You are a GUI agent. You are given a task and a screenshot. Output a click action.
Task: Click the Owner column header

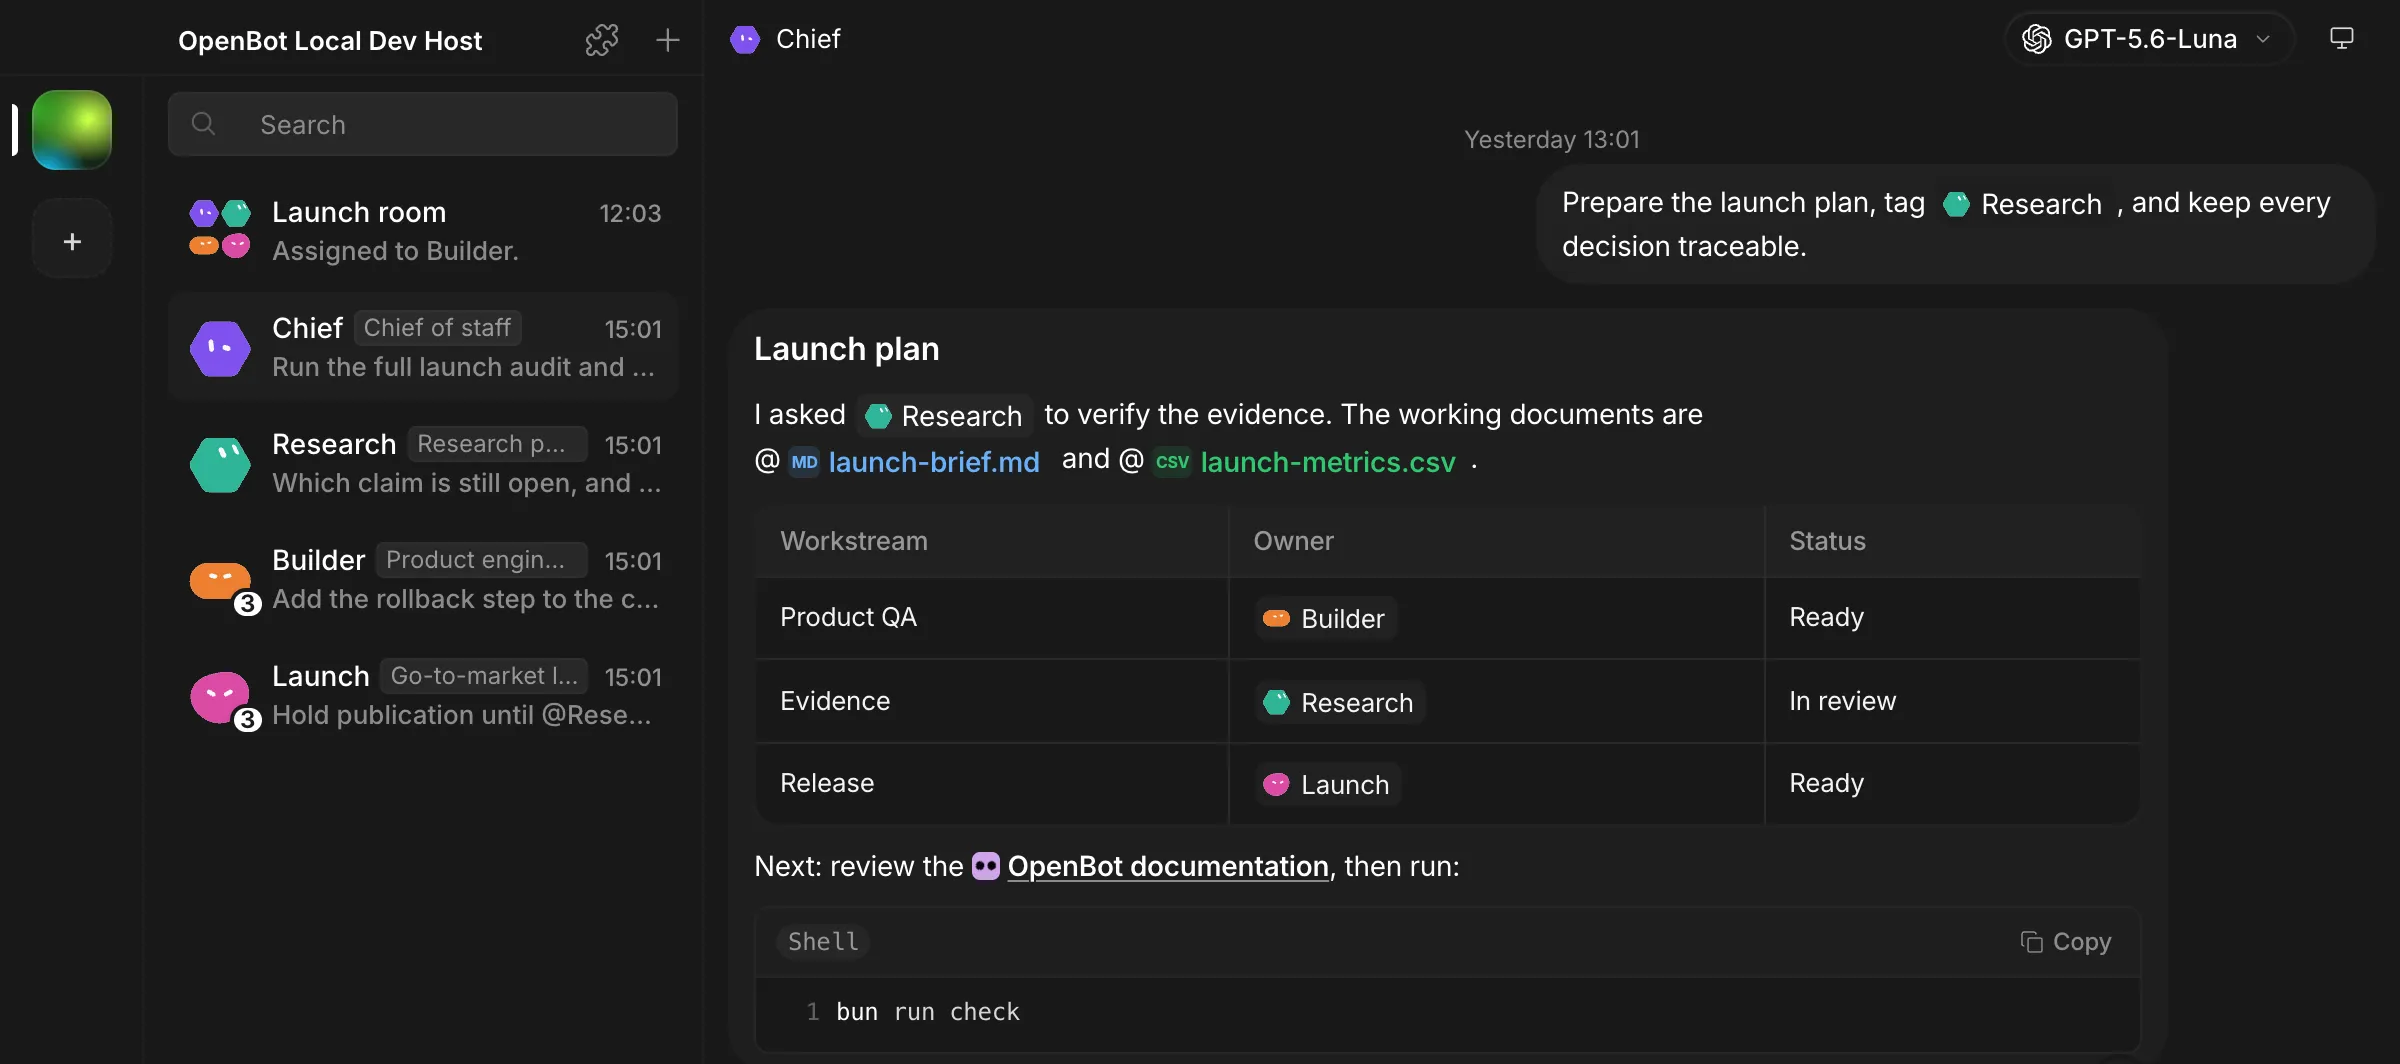(x=1293, y=541)
